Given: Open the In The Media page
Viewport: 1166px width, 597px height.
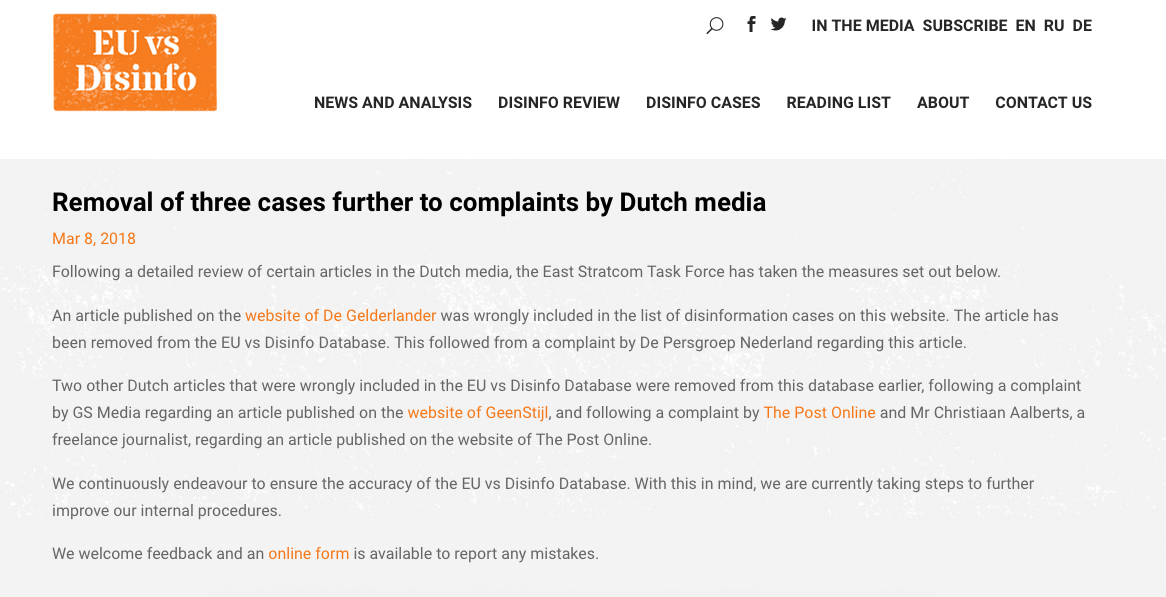Looking at the screenshot, I should point(862,26).
